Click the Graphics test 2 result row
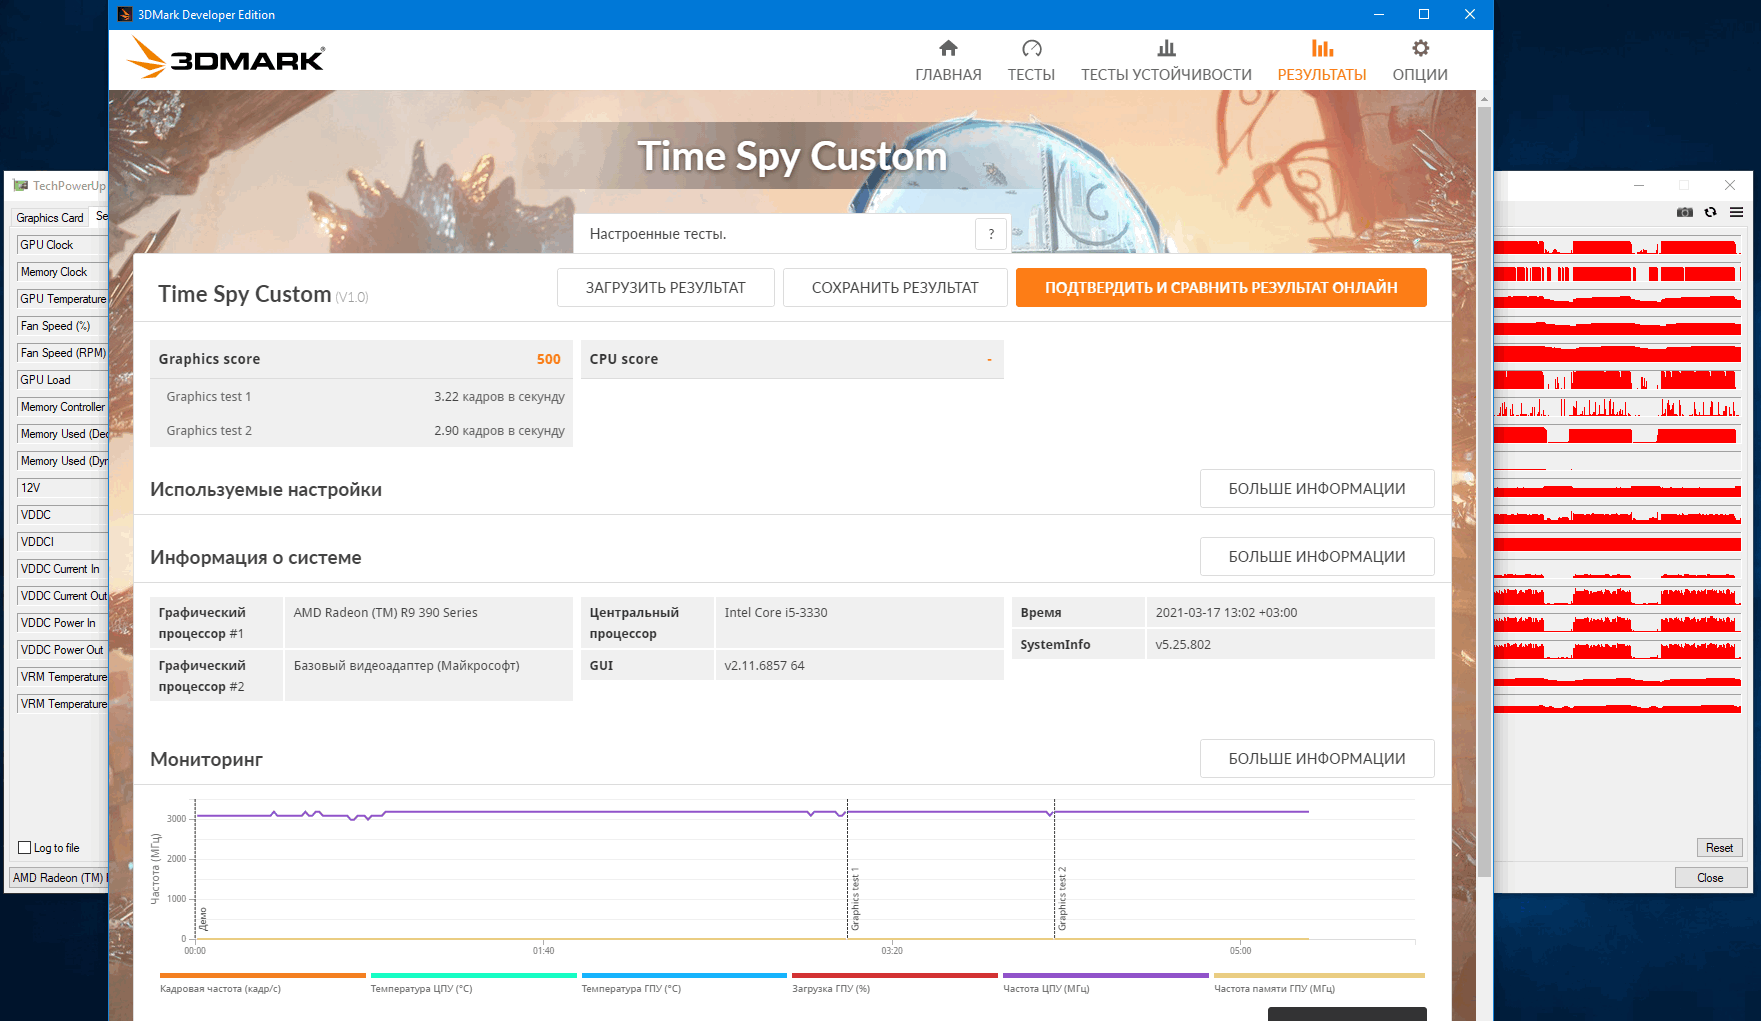Viewport: 1761px width, 1021px height. (361, 431)
